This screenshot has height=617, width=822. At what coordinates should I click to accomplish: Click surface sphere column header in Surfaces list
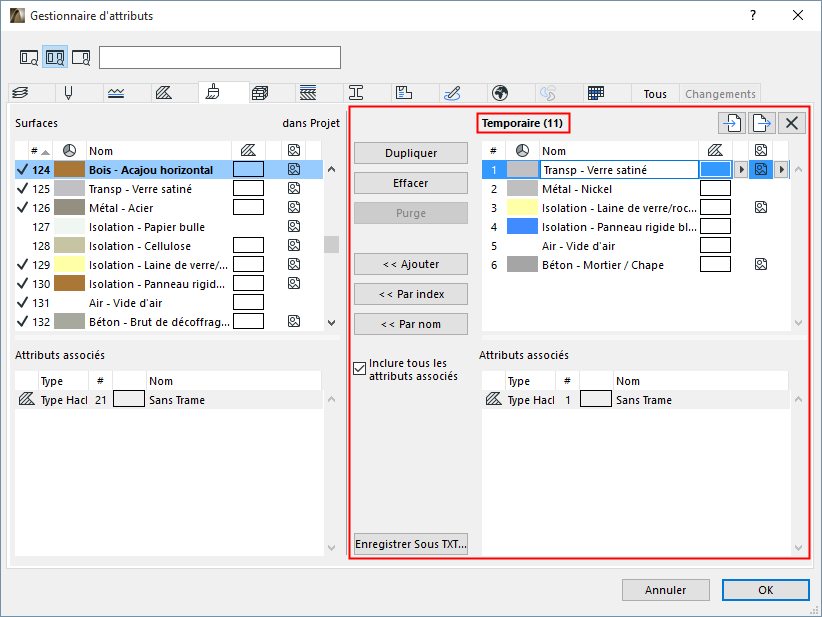tap(69, 151)
